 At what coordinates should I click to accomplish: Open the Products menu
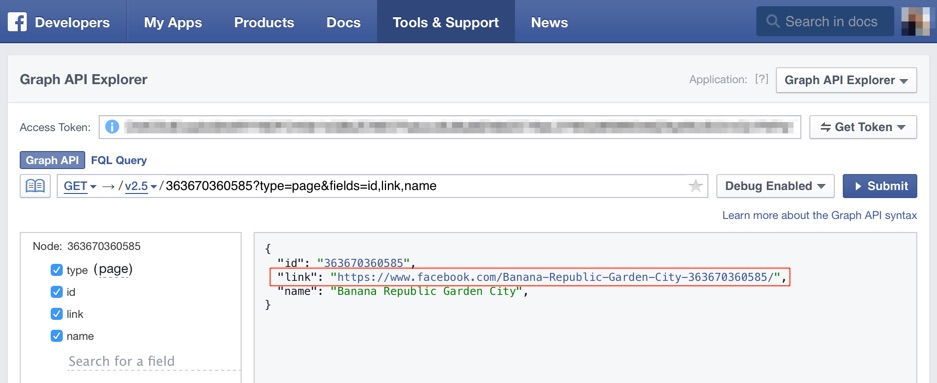click(x=264, y=23)
